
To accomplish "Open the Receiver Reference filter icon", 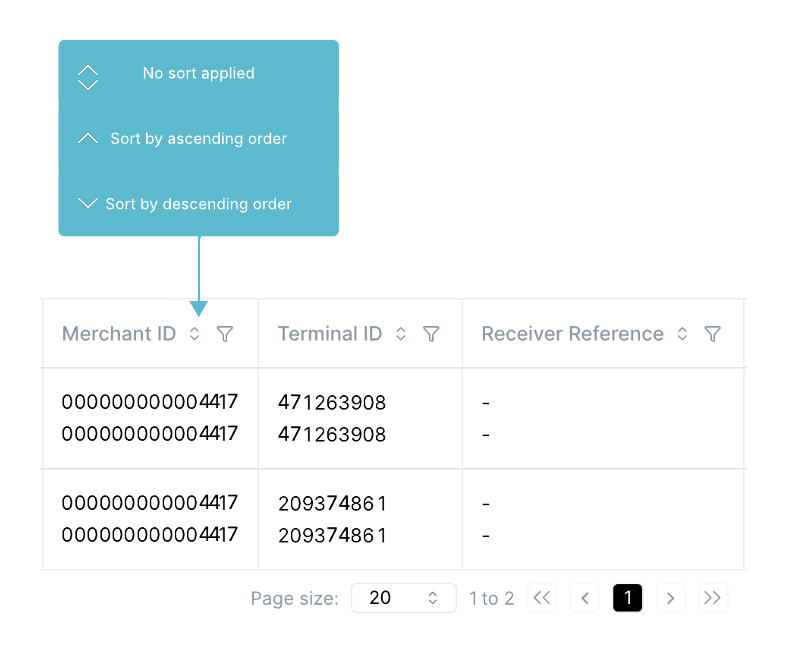I will [712, 334].
